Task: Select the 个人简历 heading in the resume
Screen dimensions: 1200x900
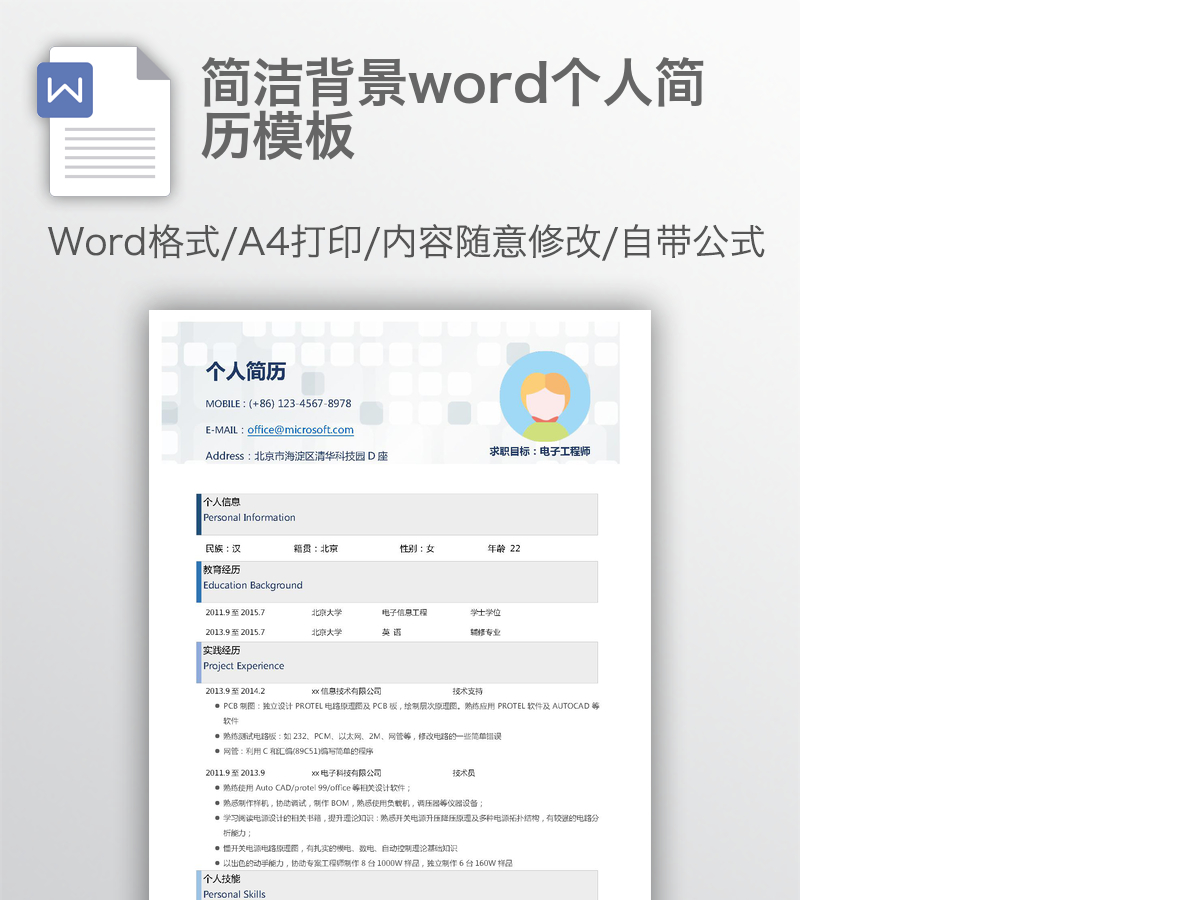Action: point(246,372)
